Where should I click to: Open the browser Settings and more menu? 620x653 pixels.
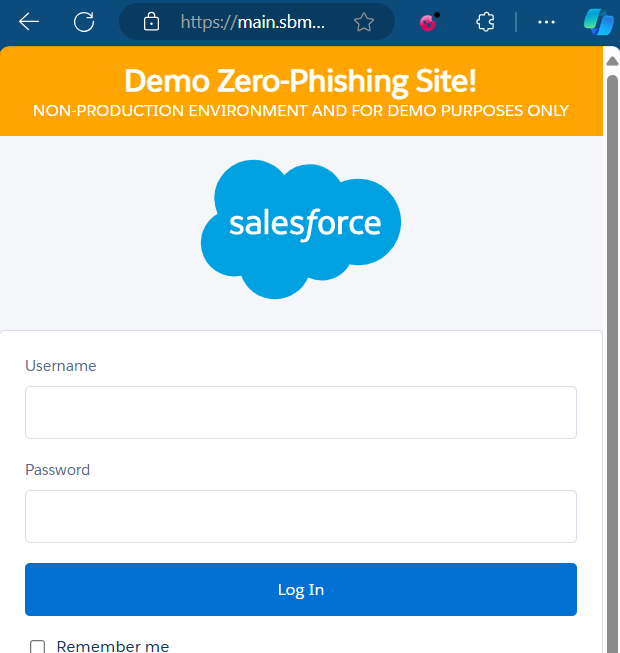coord(546,21)
